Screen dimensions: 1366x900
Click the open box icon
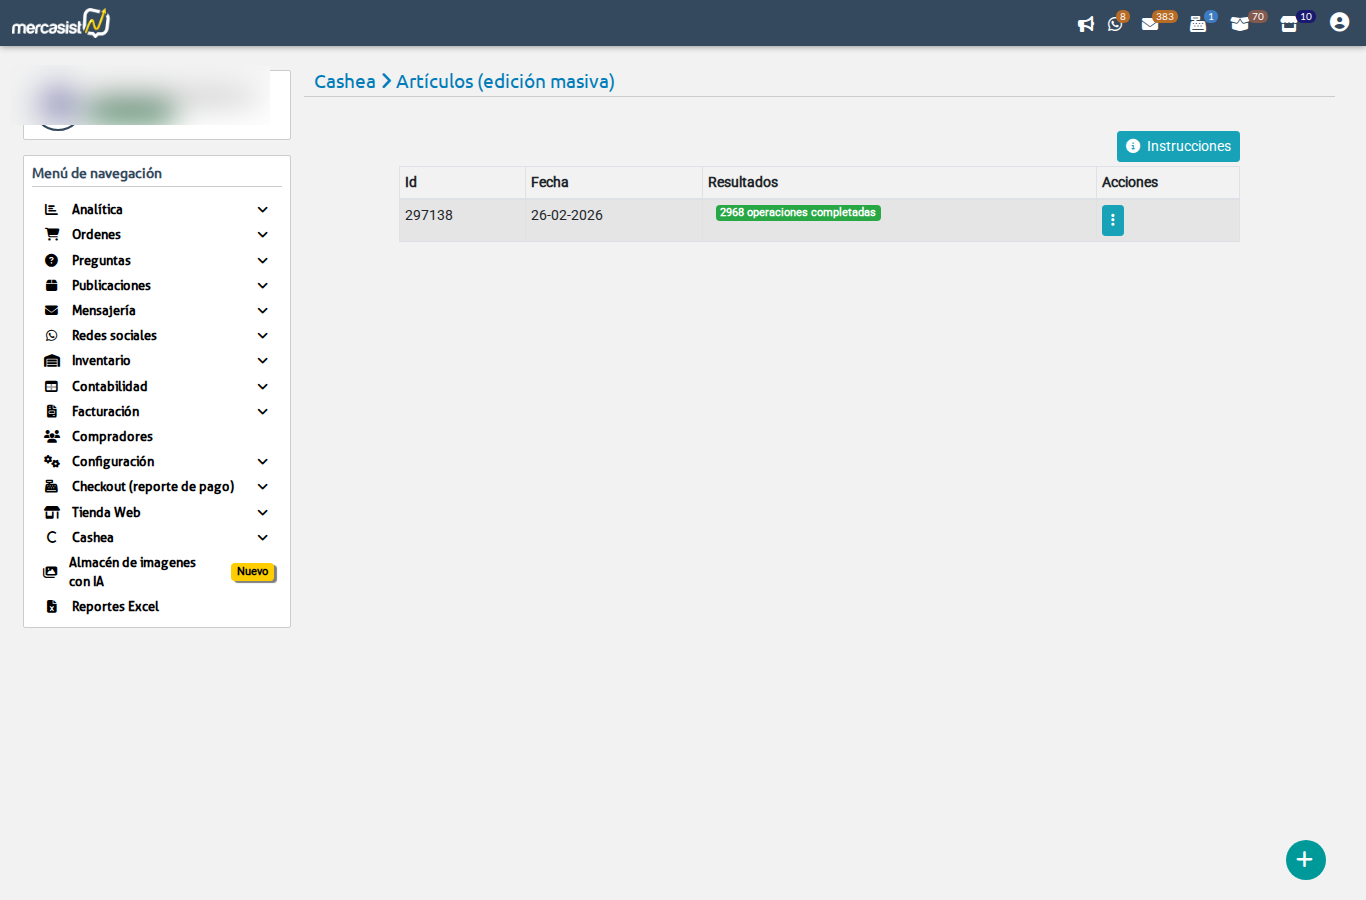click(1240, 24)
